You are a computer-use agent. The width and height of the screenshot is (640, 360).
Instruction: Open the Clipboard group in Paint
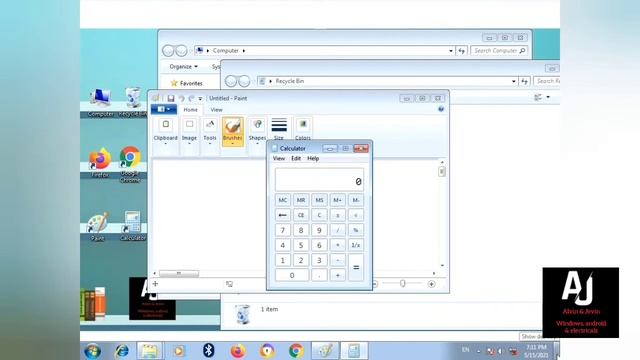[165, 131]
